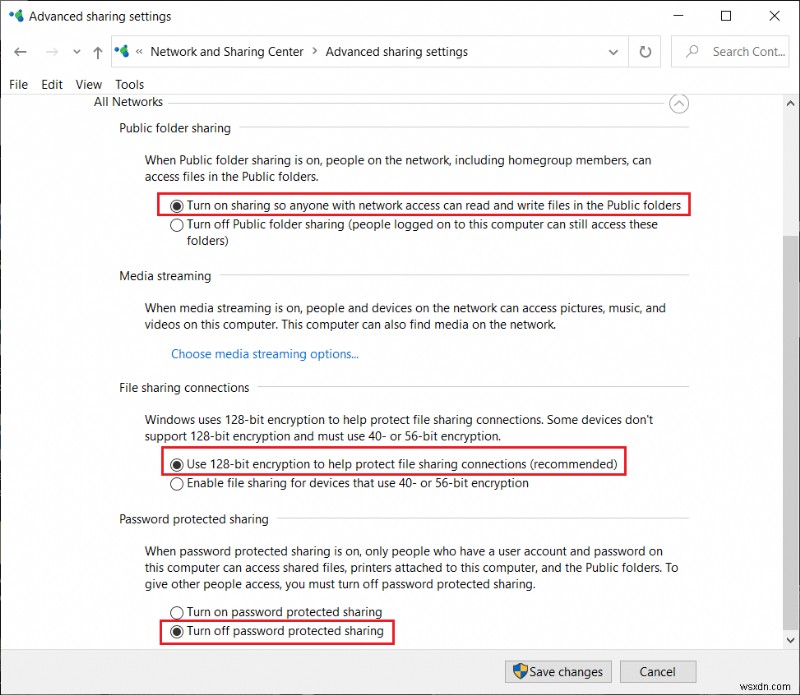Open the View menu
Image resolution: width=800 pixels, height=695 pixels.
coord(88,84)
